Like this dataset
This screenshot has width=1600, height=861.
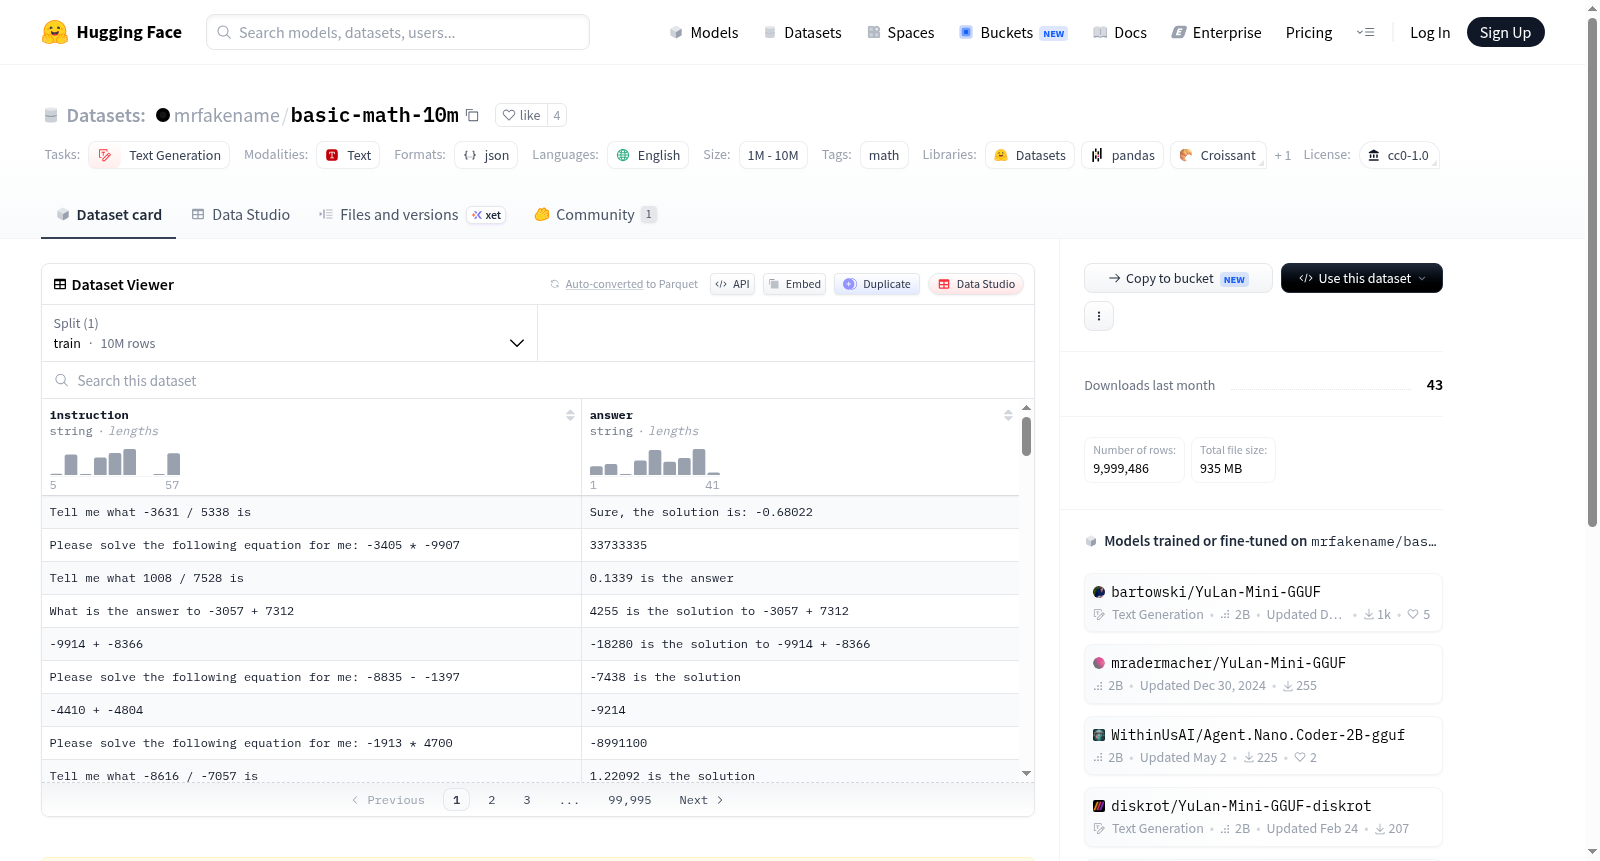coord(521,115)
